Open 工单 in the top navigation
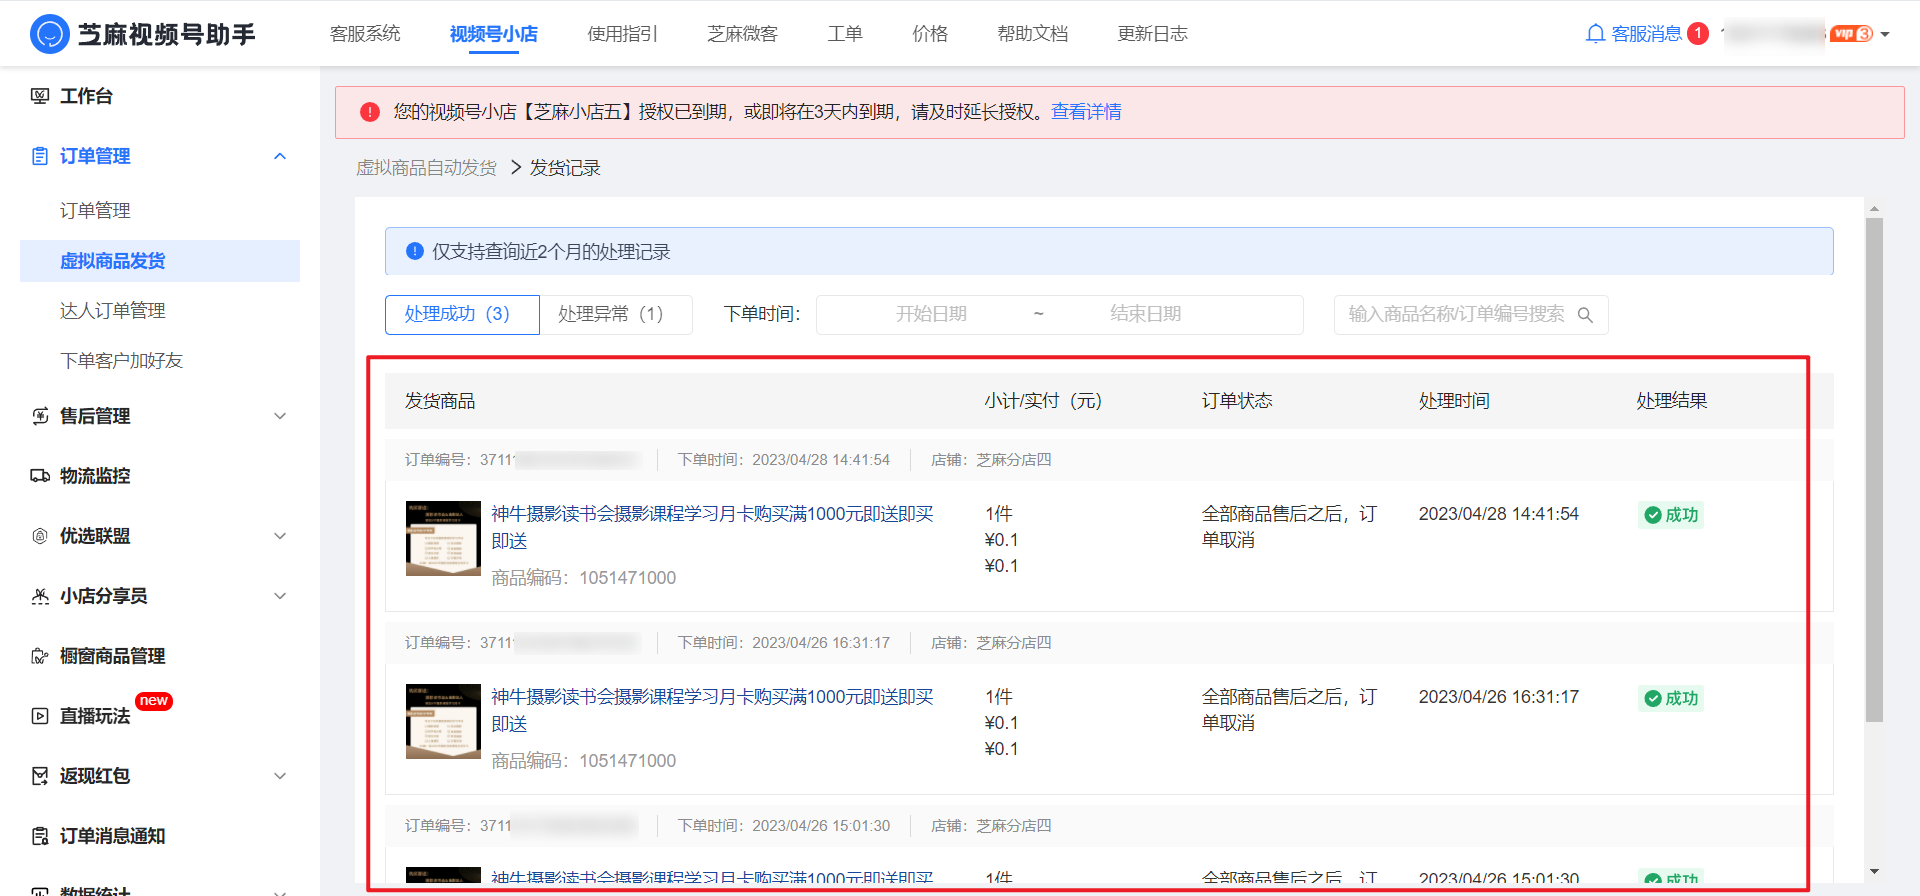Viewport: 1920px width, 896px height. tap(845, 34)
